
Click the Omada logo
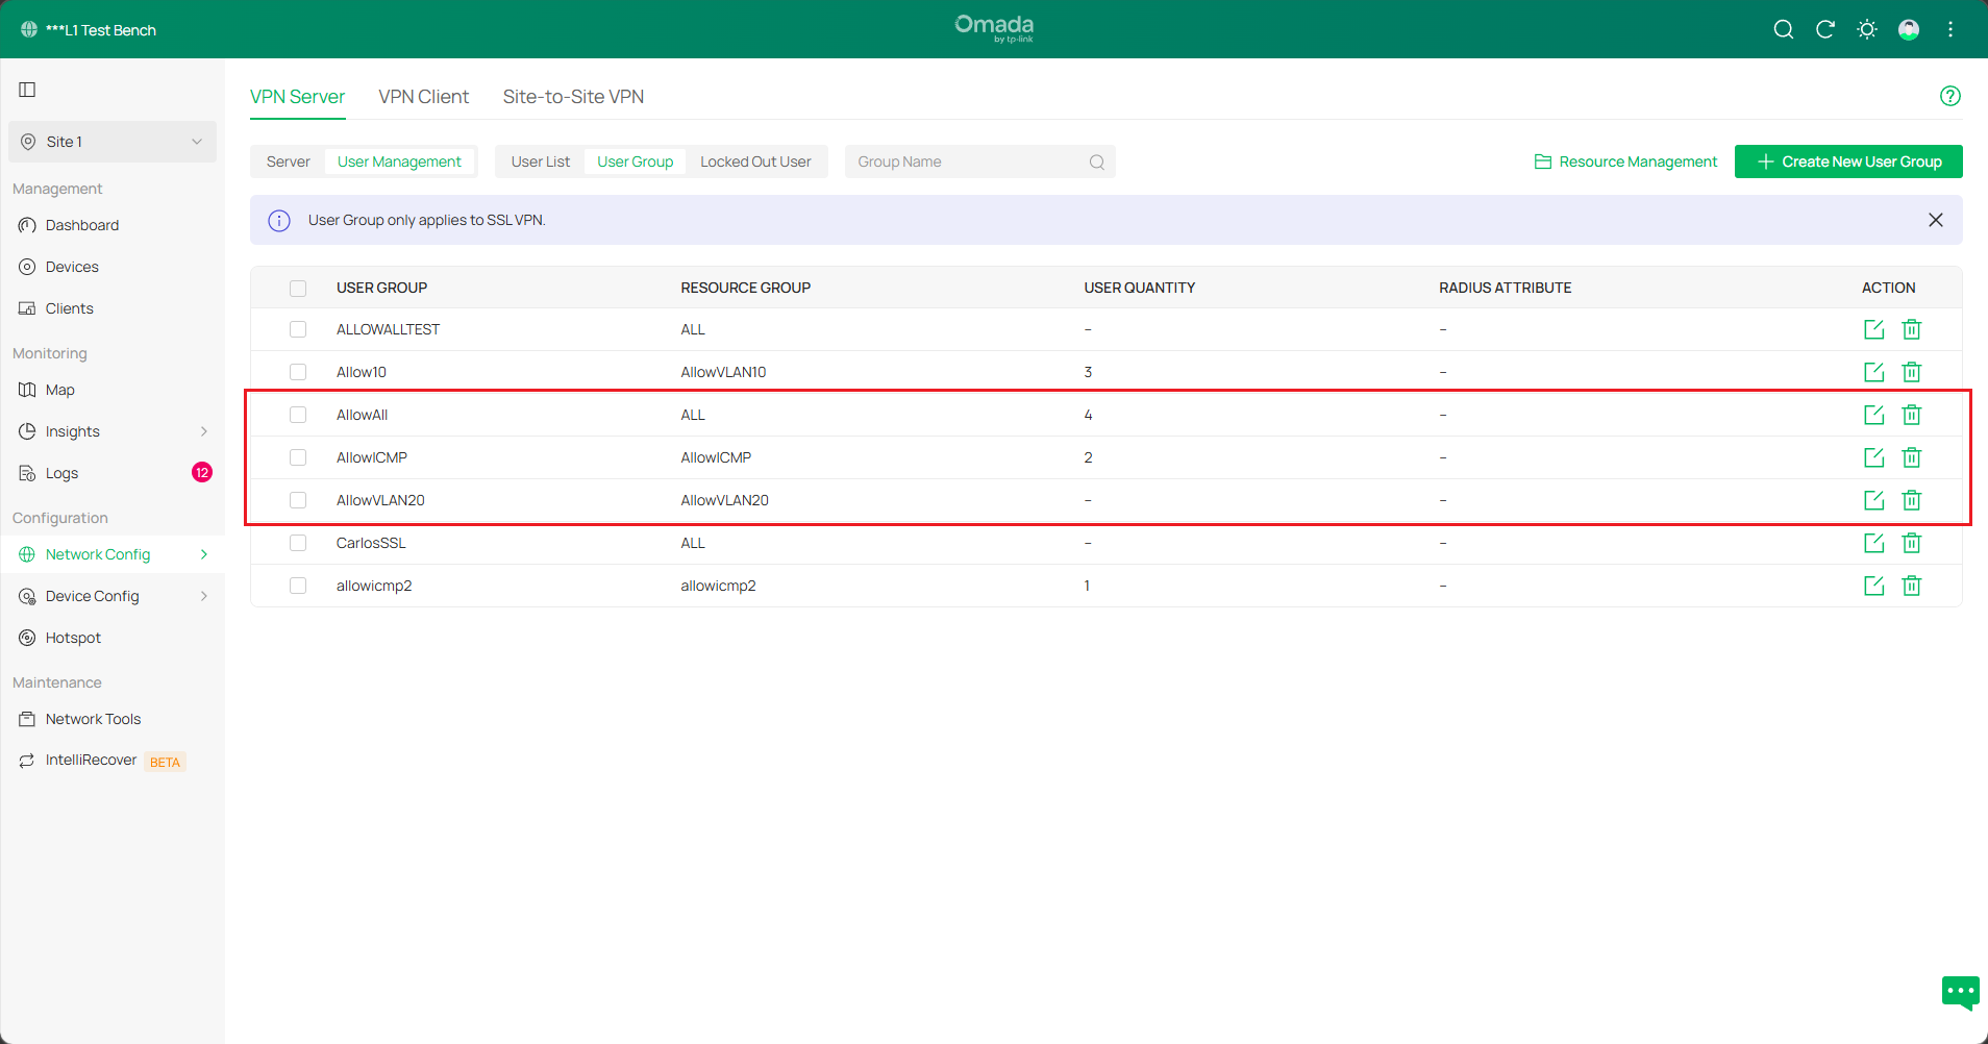tap(994, 28)
